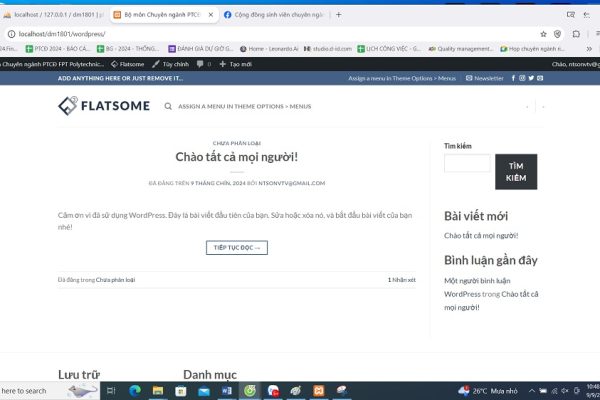This screenshot has width=600, height=400.
Task: Switch to the Cộng đồng sinh viên Facebook tab
Action: [274, 15]
